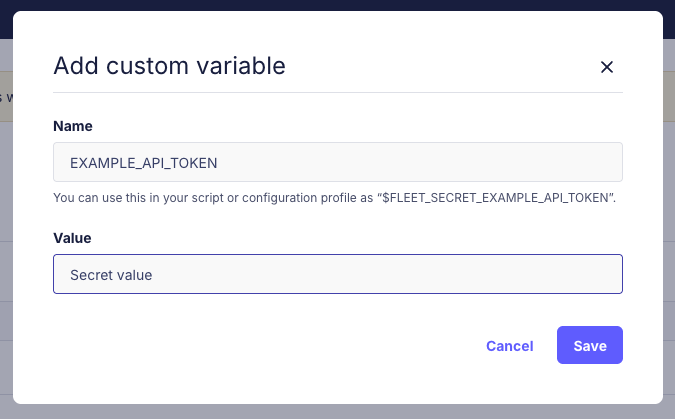This screenshot has width=675, height=419.
Task: Click the dimmed backdrop left of modal
Action: tap(5, 250)
